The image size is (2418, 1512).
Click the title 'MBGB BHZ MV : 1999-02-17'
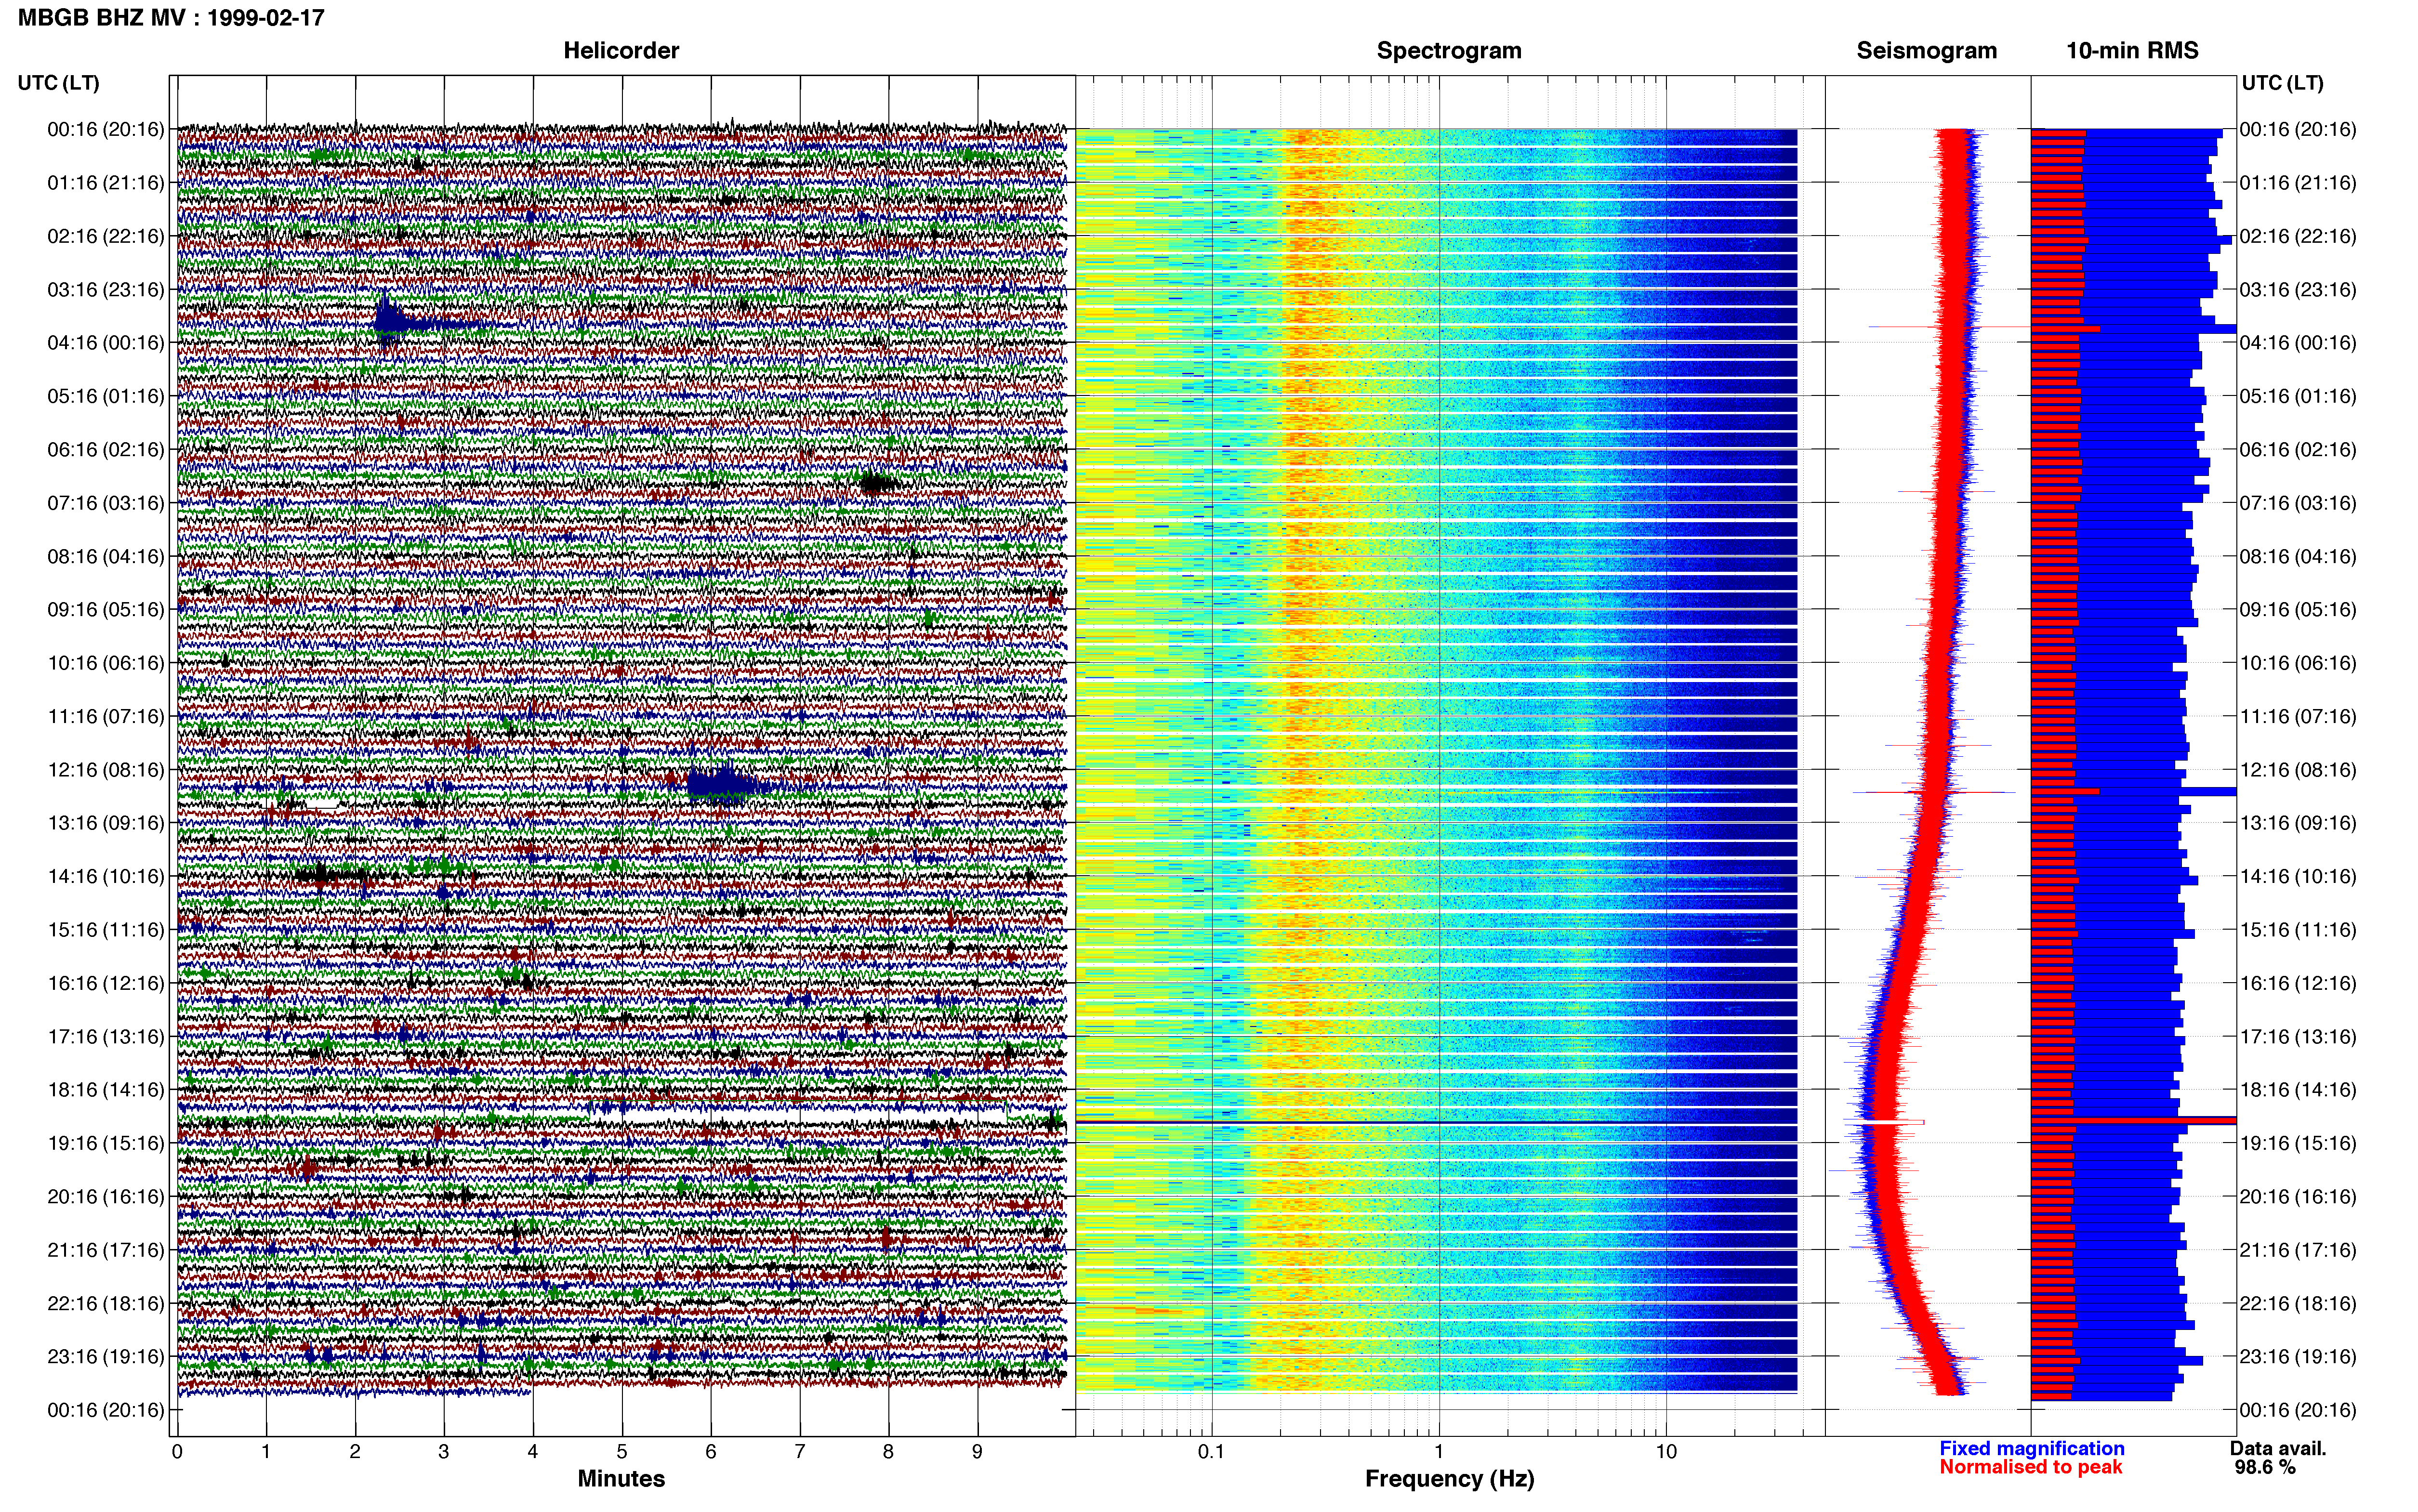point(171,18)
